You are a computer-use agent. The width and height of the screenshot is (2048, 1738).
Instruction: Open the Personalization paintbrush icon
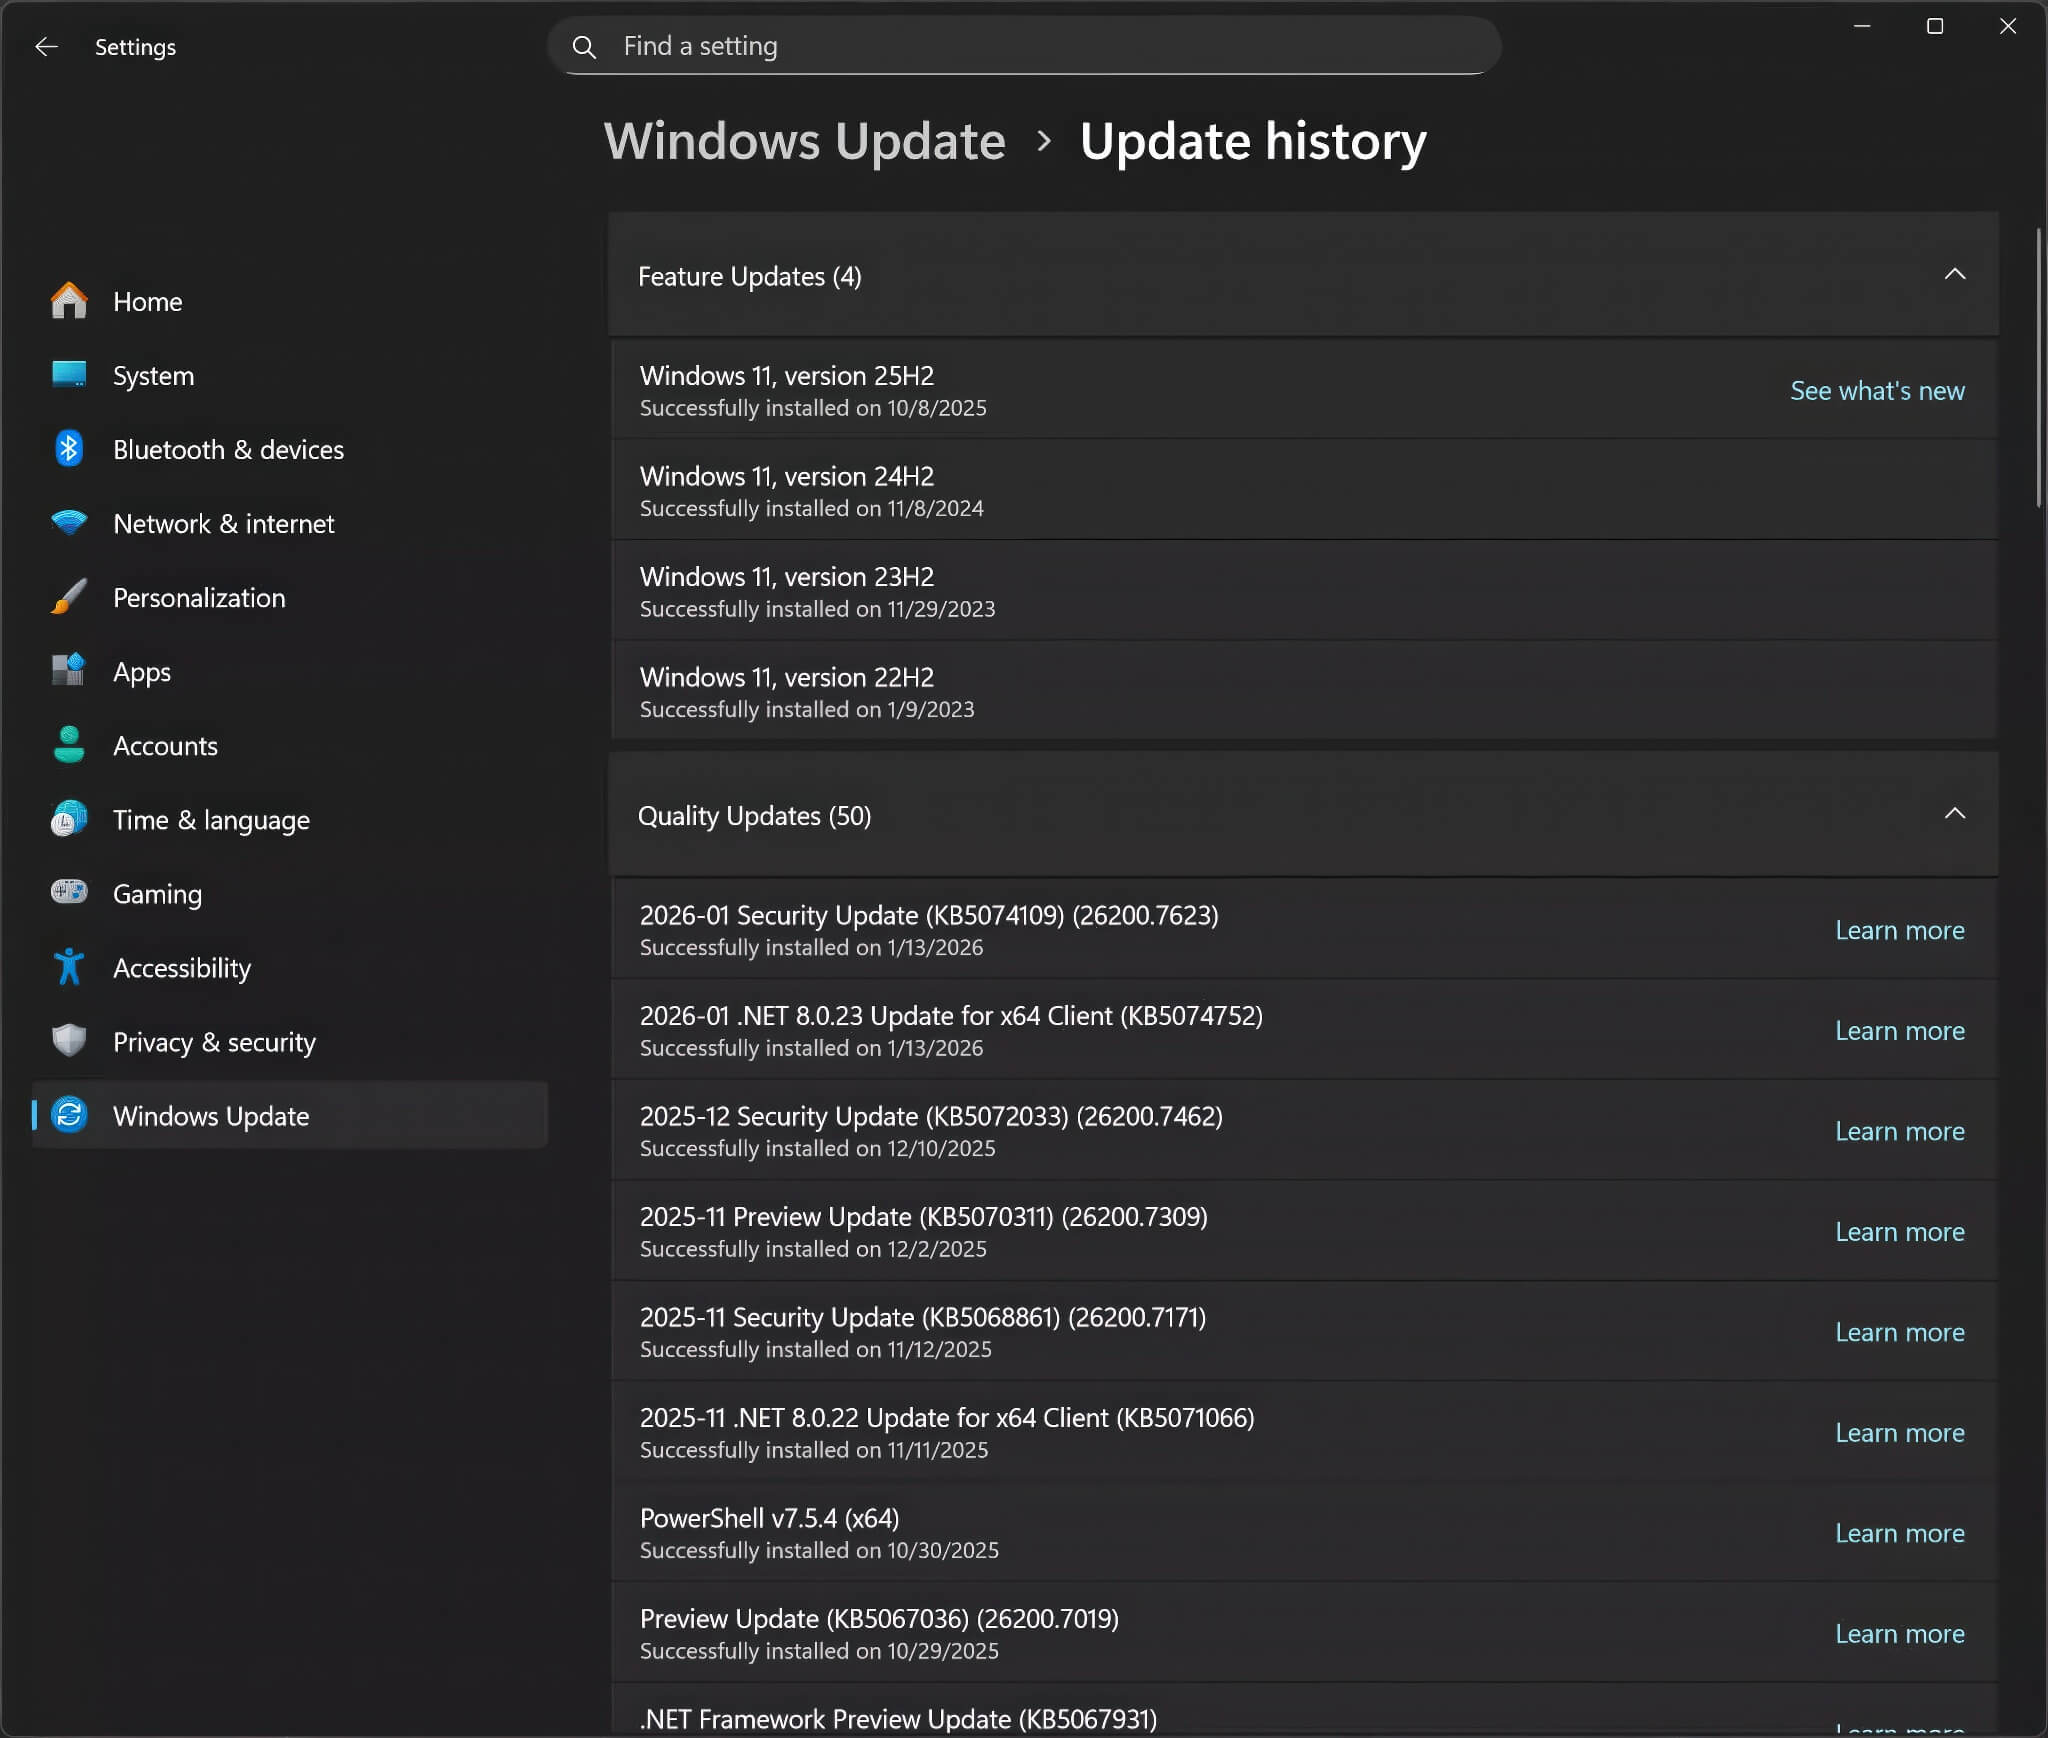pyautogui.click(x=69, y=597)
